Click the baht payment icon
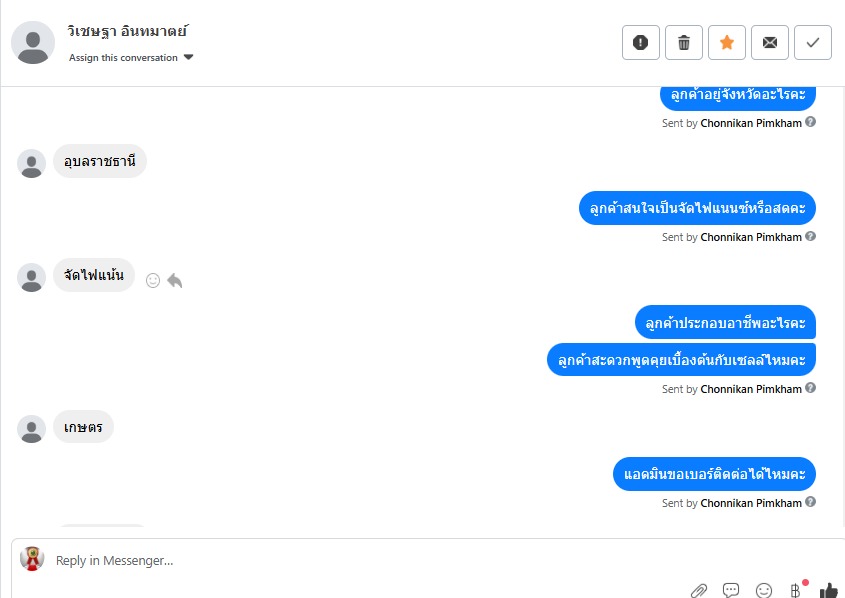Screen dimensions: 845x598 coord(796,590)
